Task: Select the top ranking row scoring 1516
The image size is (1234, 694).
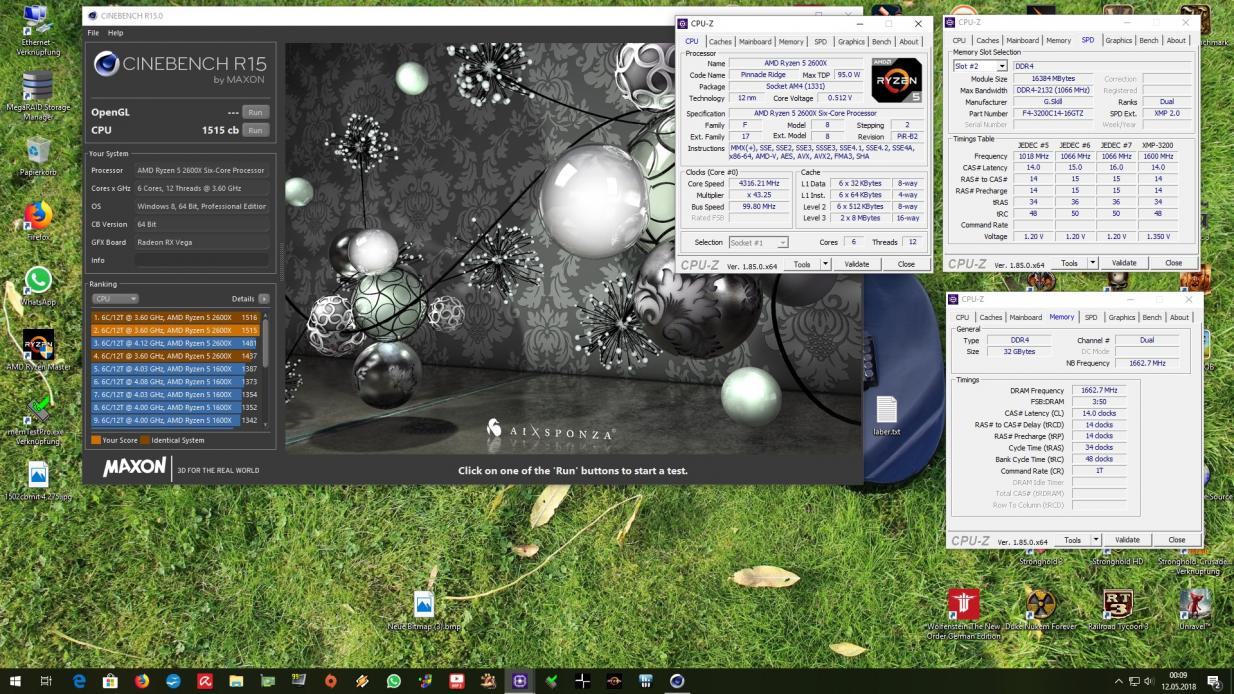Action: coord(175,317)
